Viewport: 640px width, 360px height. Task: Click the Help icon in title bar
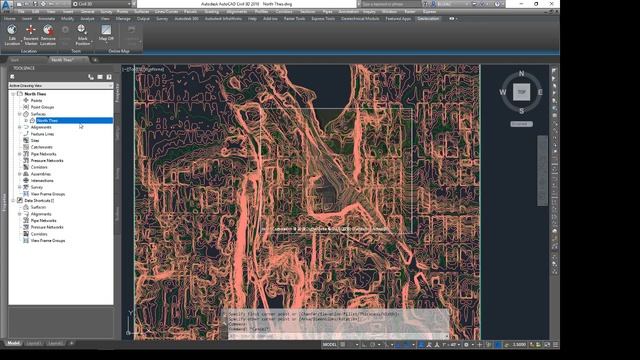pos(497,4)
